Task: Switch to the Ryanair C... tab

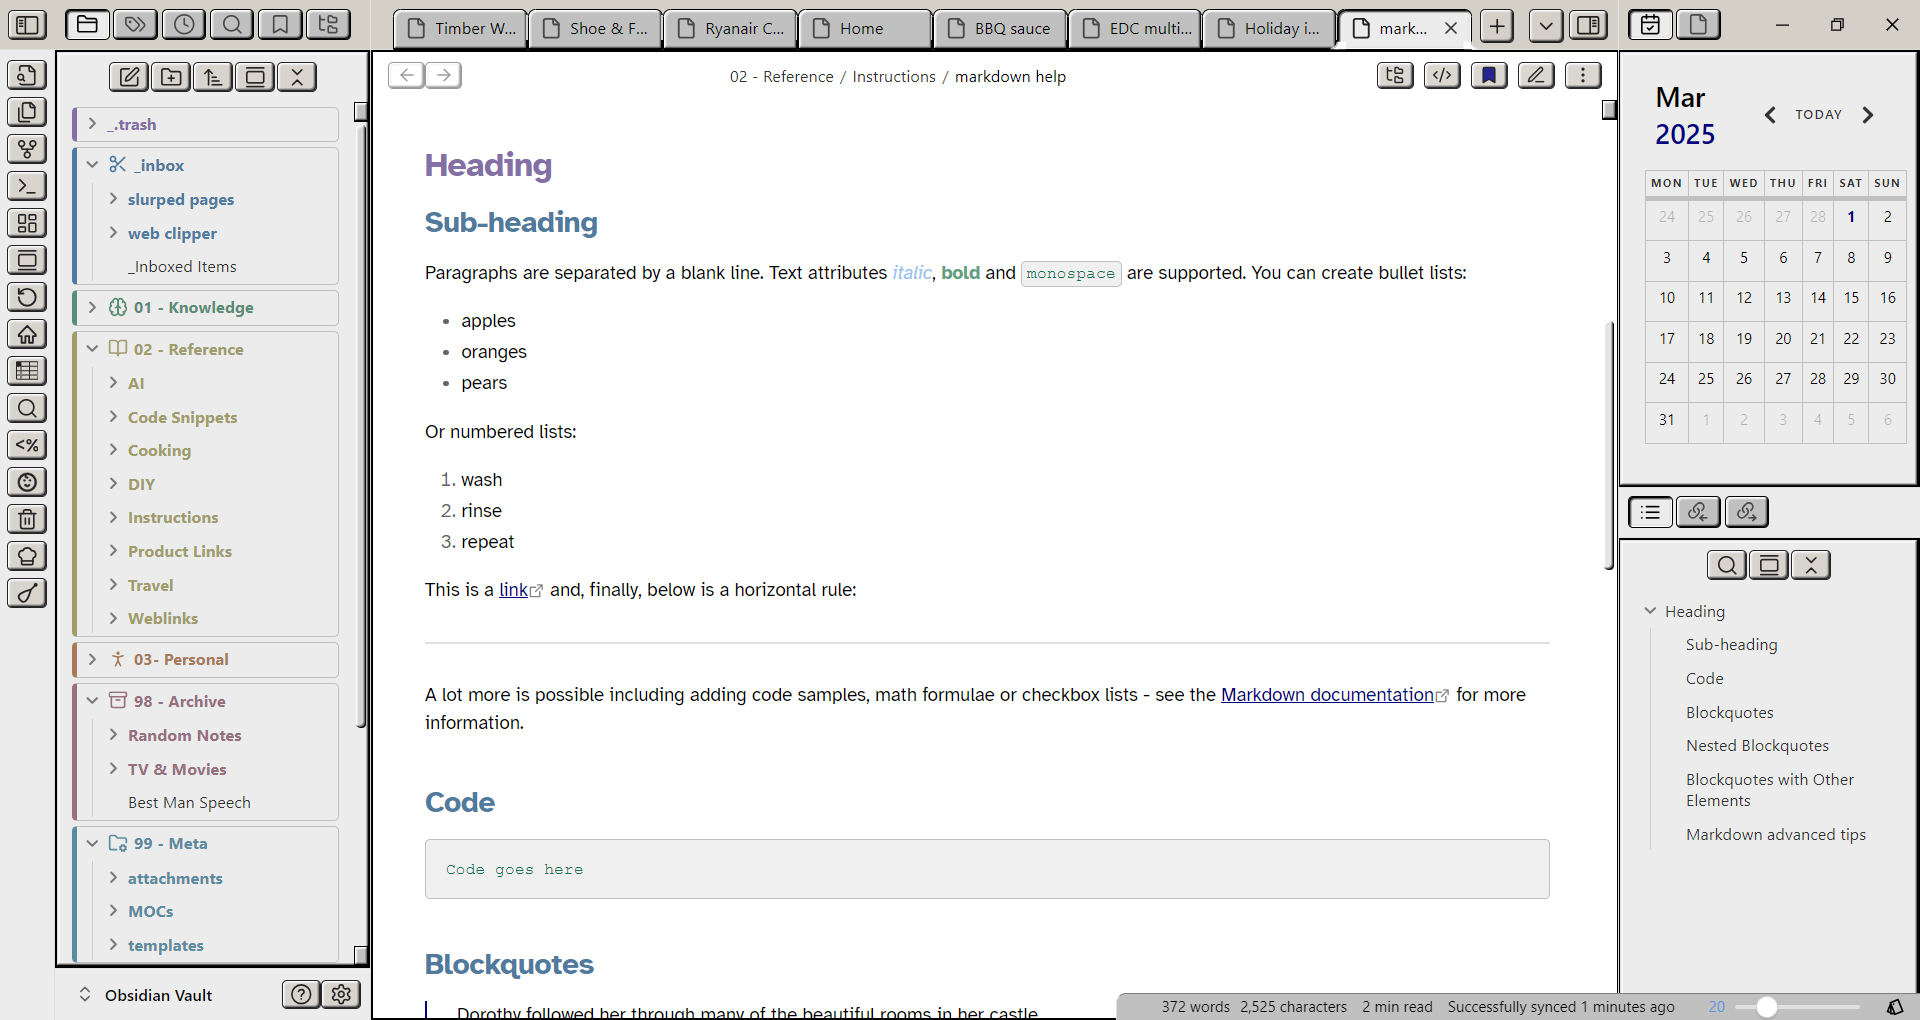Action: tap(730, 28)
